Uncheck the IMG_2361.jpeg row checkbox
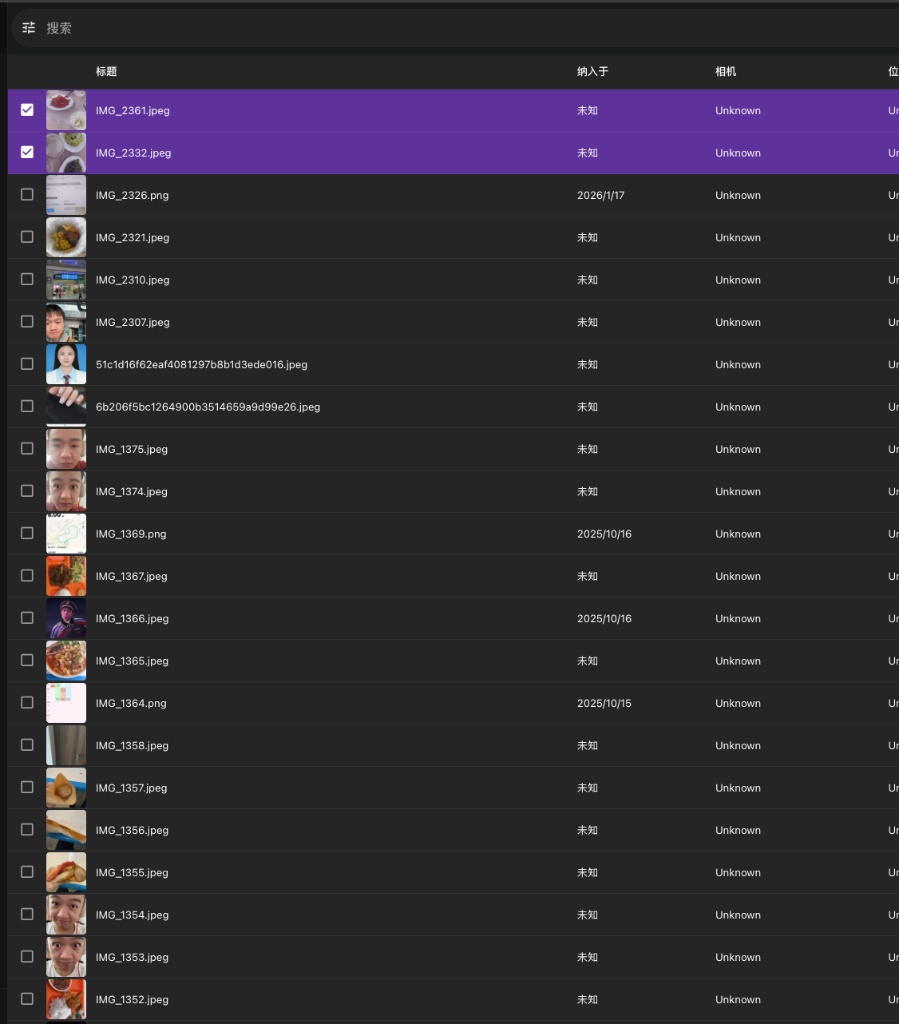The height and width of the screenshot is (1024, 899). [x=27, y=110]
